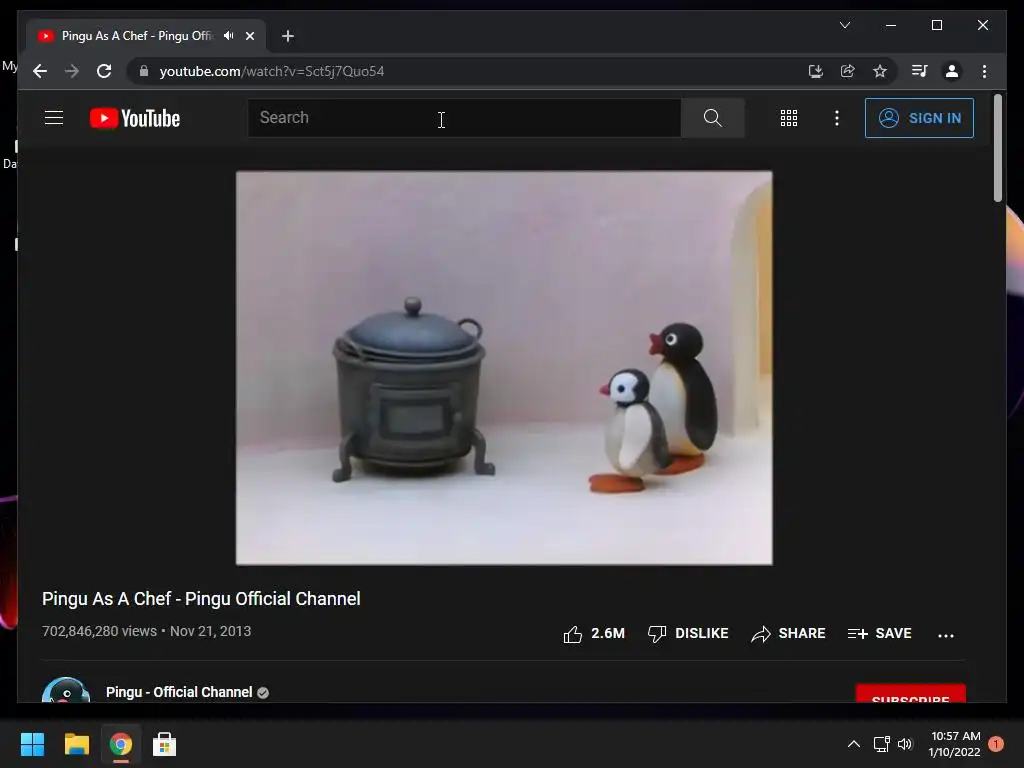This screenshot has width=1024, height=768.
Task: Open Chrome media controls icon
Action: point(920,71)
